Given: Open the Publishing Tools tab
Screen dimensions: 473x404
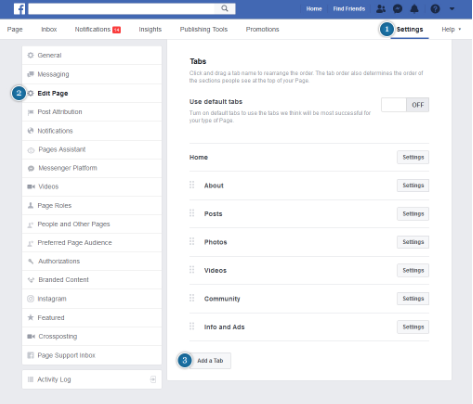Looking at the screenshot, I should [x=204, y=29].
